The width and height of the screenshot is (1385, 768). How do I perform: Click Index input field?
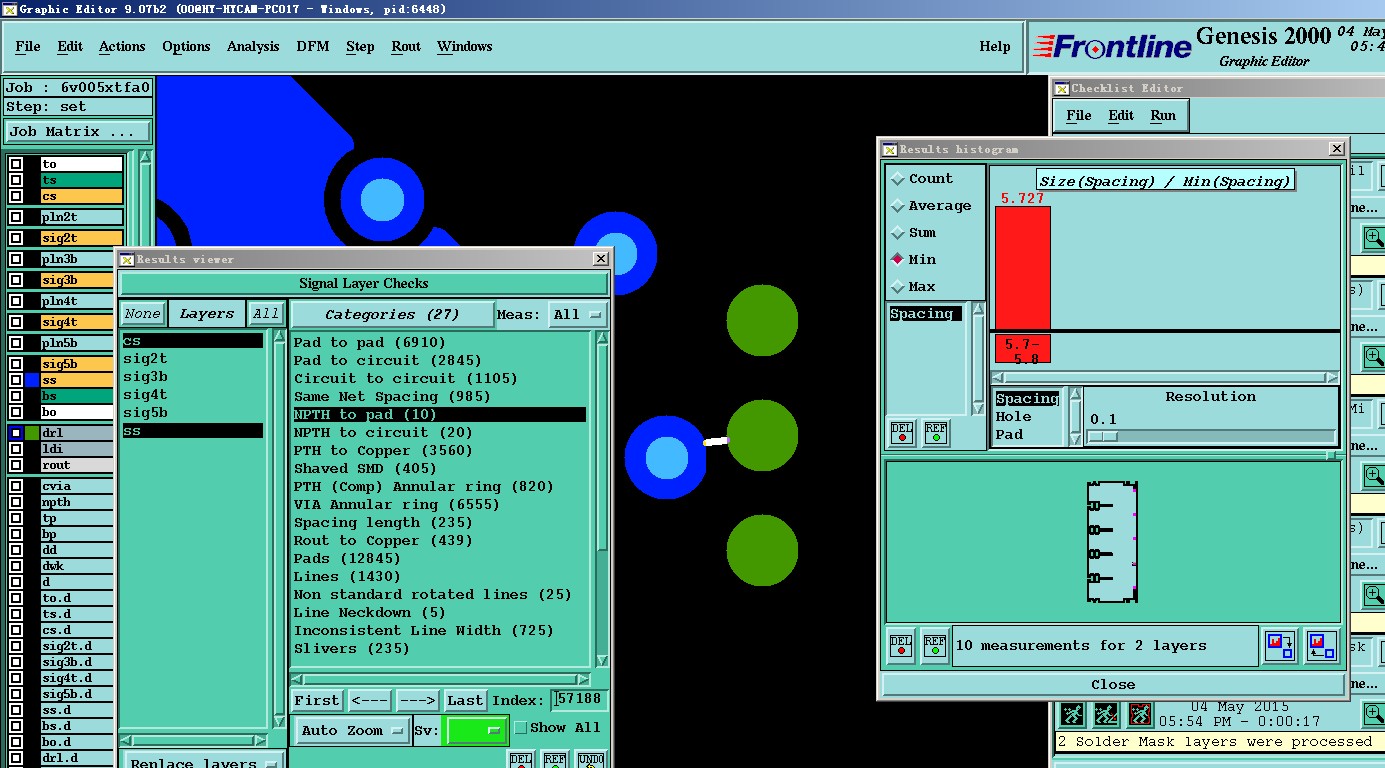point(579,700)
